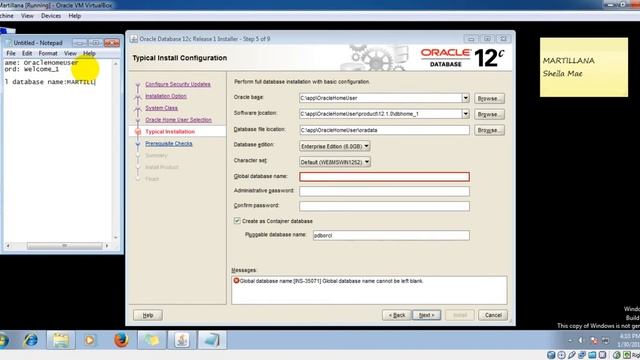Image resolution: width=640 pixels, height=360 pixels.
Task: Click the error icon in Messages box
Action: tap(236, 281)
